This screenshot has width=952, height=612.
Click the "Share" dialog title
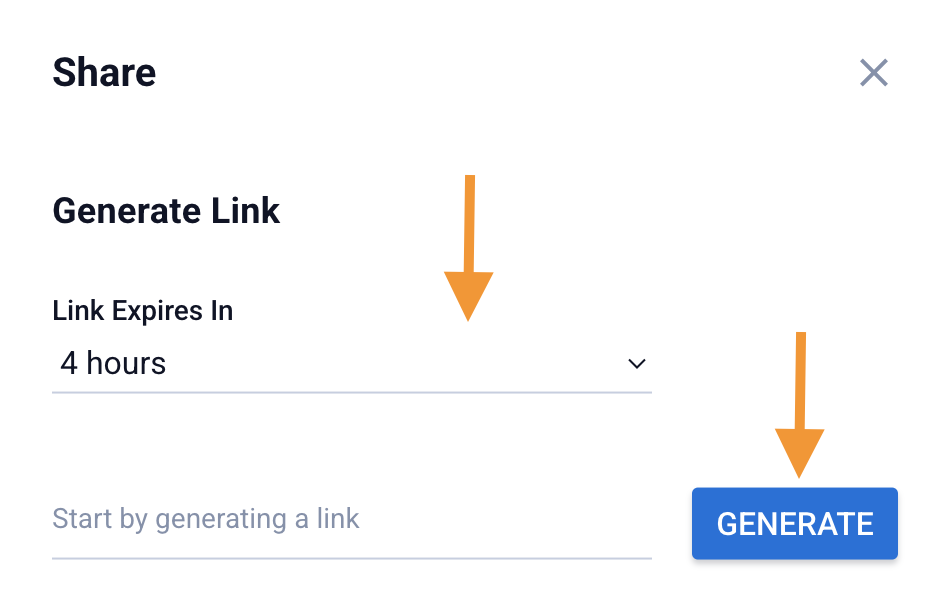(104, 73)
